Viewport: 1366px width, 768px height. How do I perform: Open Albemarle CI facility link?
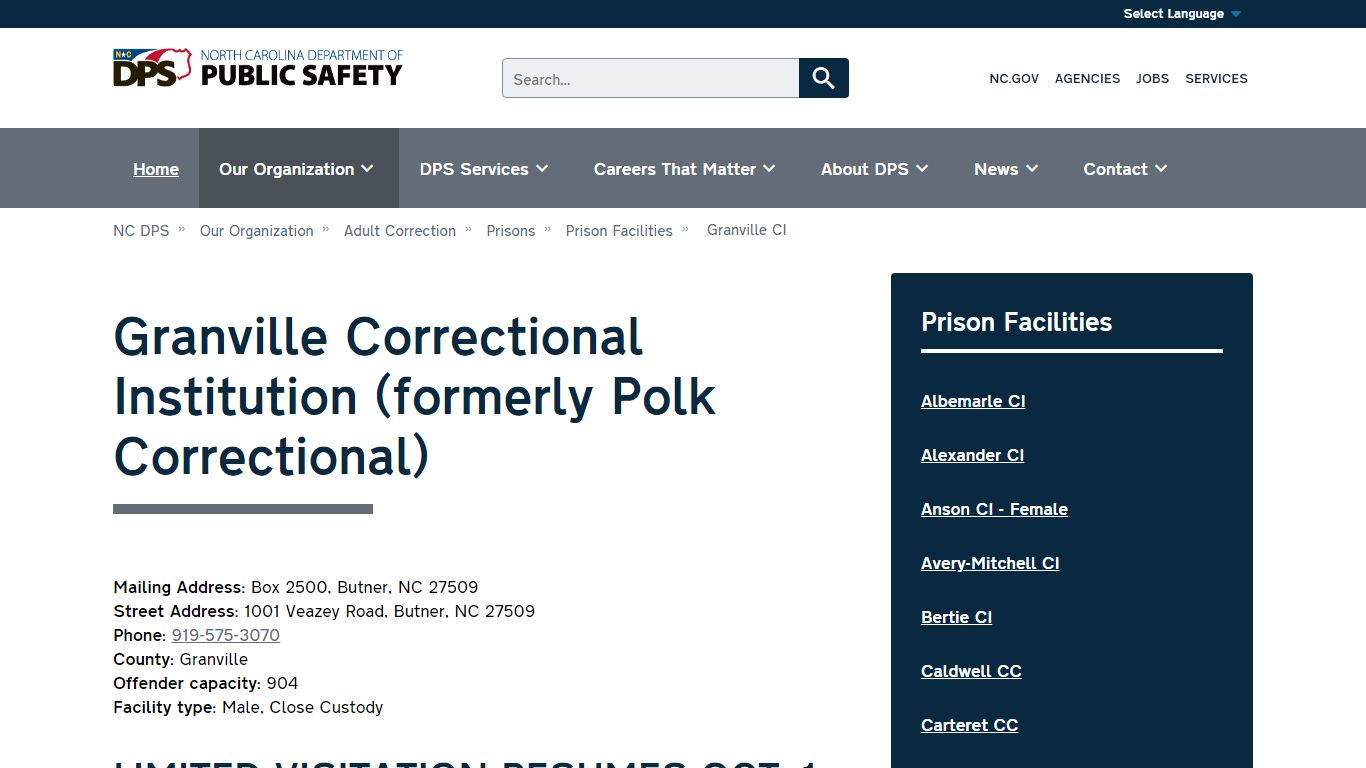click(973, 401)
